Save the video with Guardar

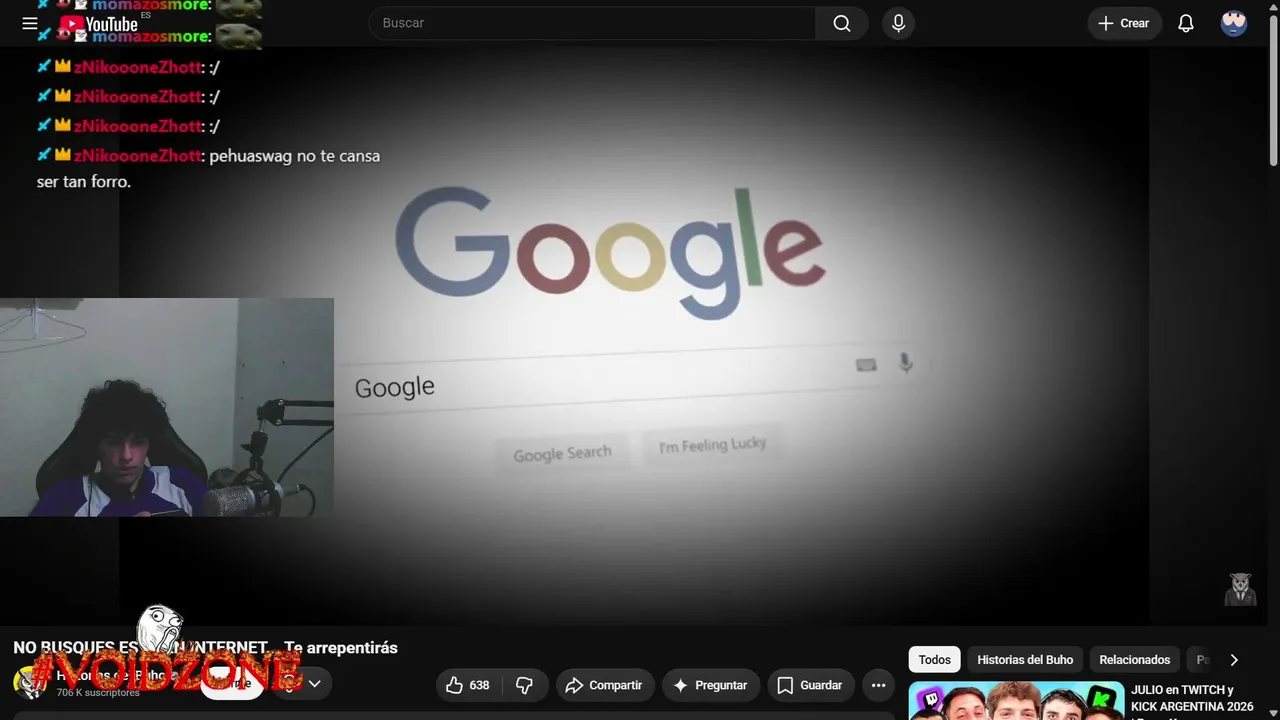click(811, 685)
